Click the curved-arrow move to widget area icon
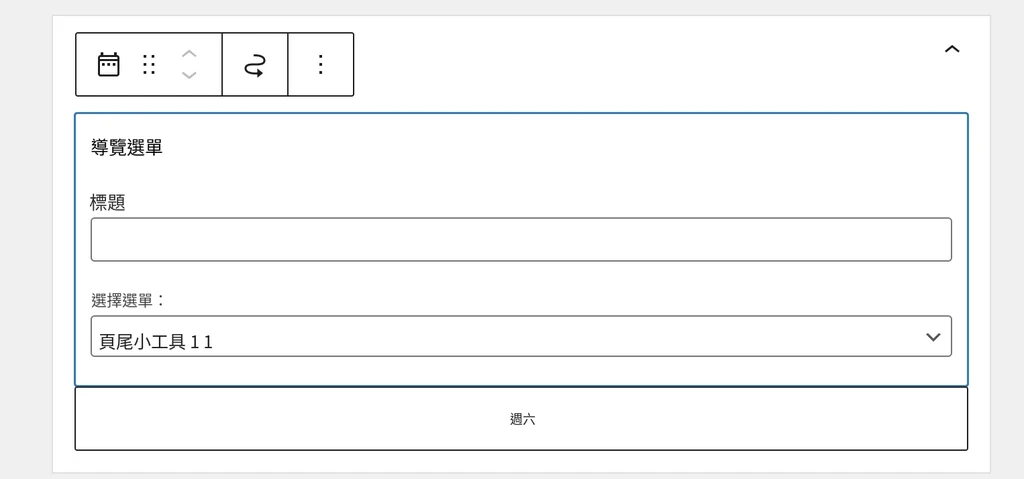The height and width of the screenshot is (479, 1024). (x=255, y=65)
